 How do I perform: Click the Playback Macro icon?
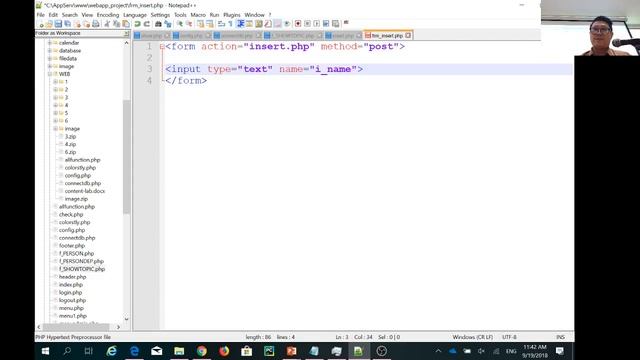pos(316,24)
